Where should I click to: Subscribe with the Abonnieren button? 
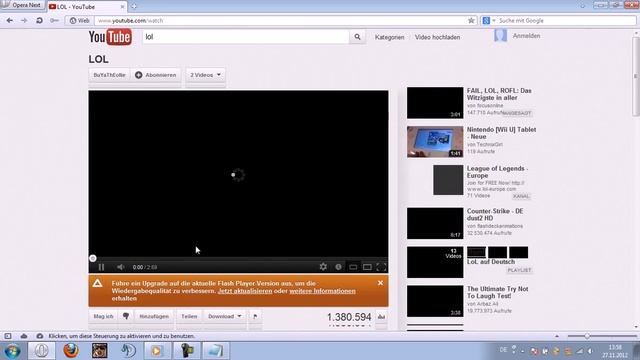pyautogui.click(x=156, y=75)
